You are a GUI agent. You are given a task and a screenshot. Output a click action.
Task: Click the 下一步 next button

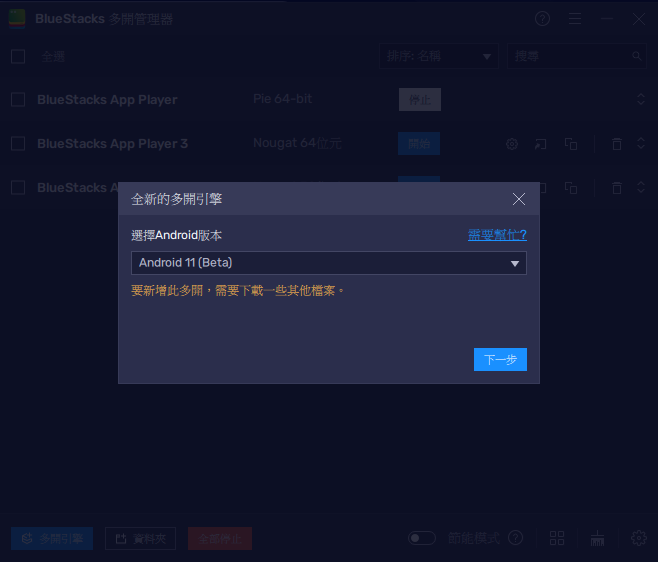[x=500, y=359]
